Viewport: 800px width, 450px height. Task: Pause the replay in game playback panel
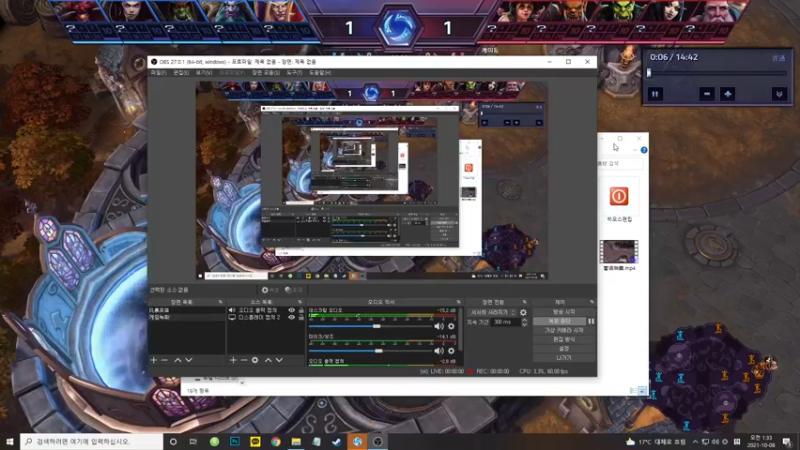[655, 94]
